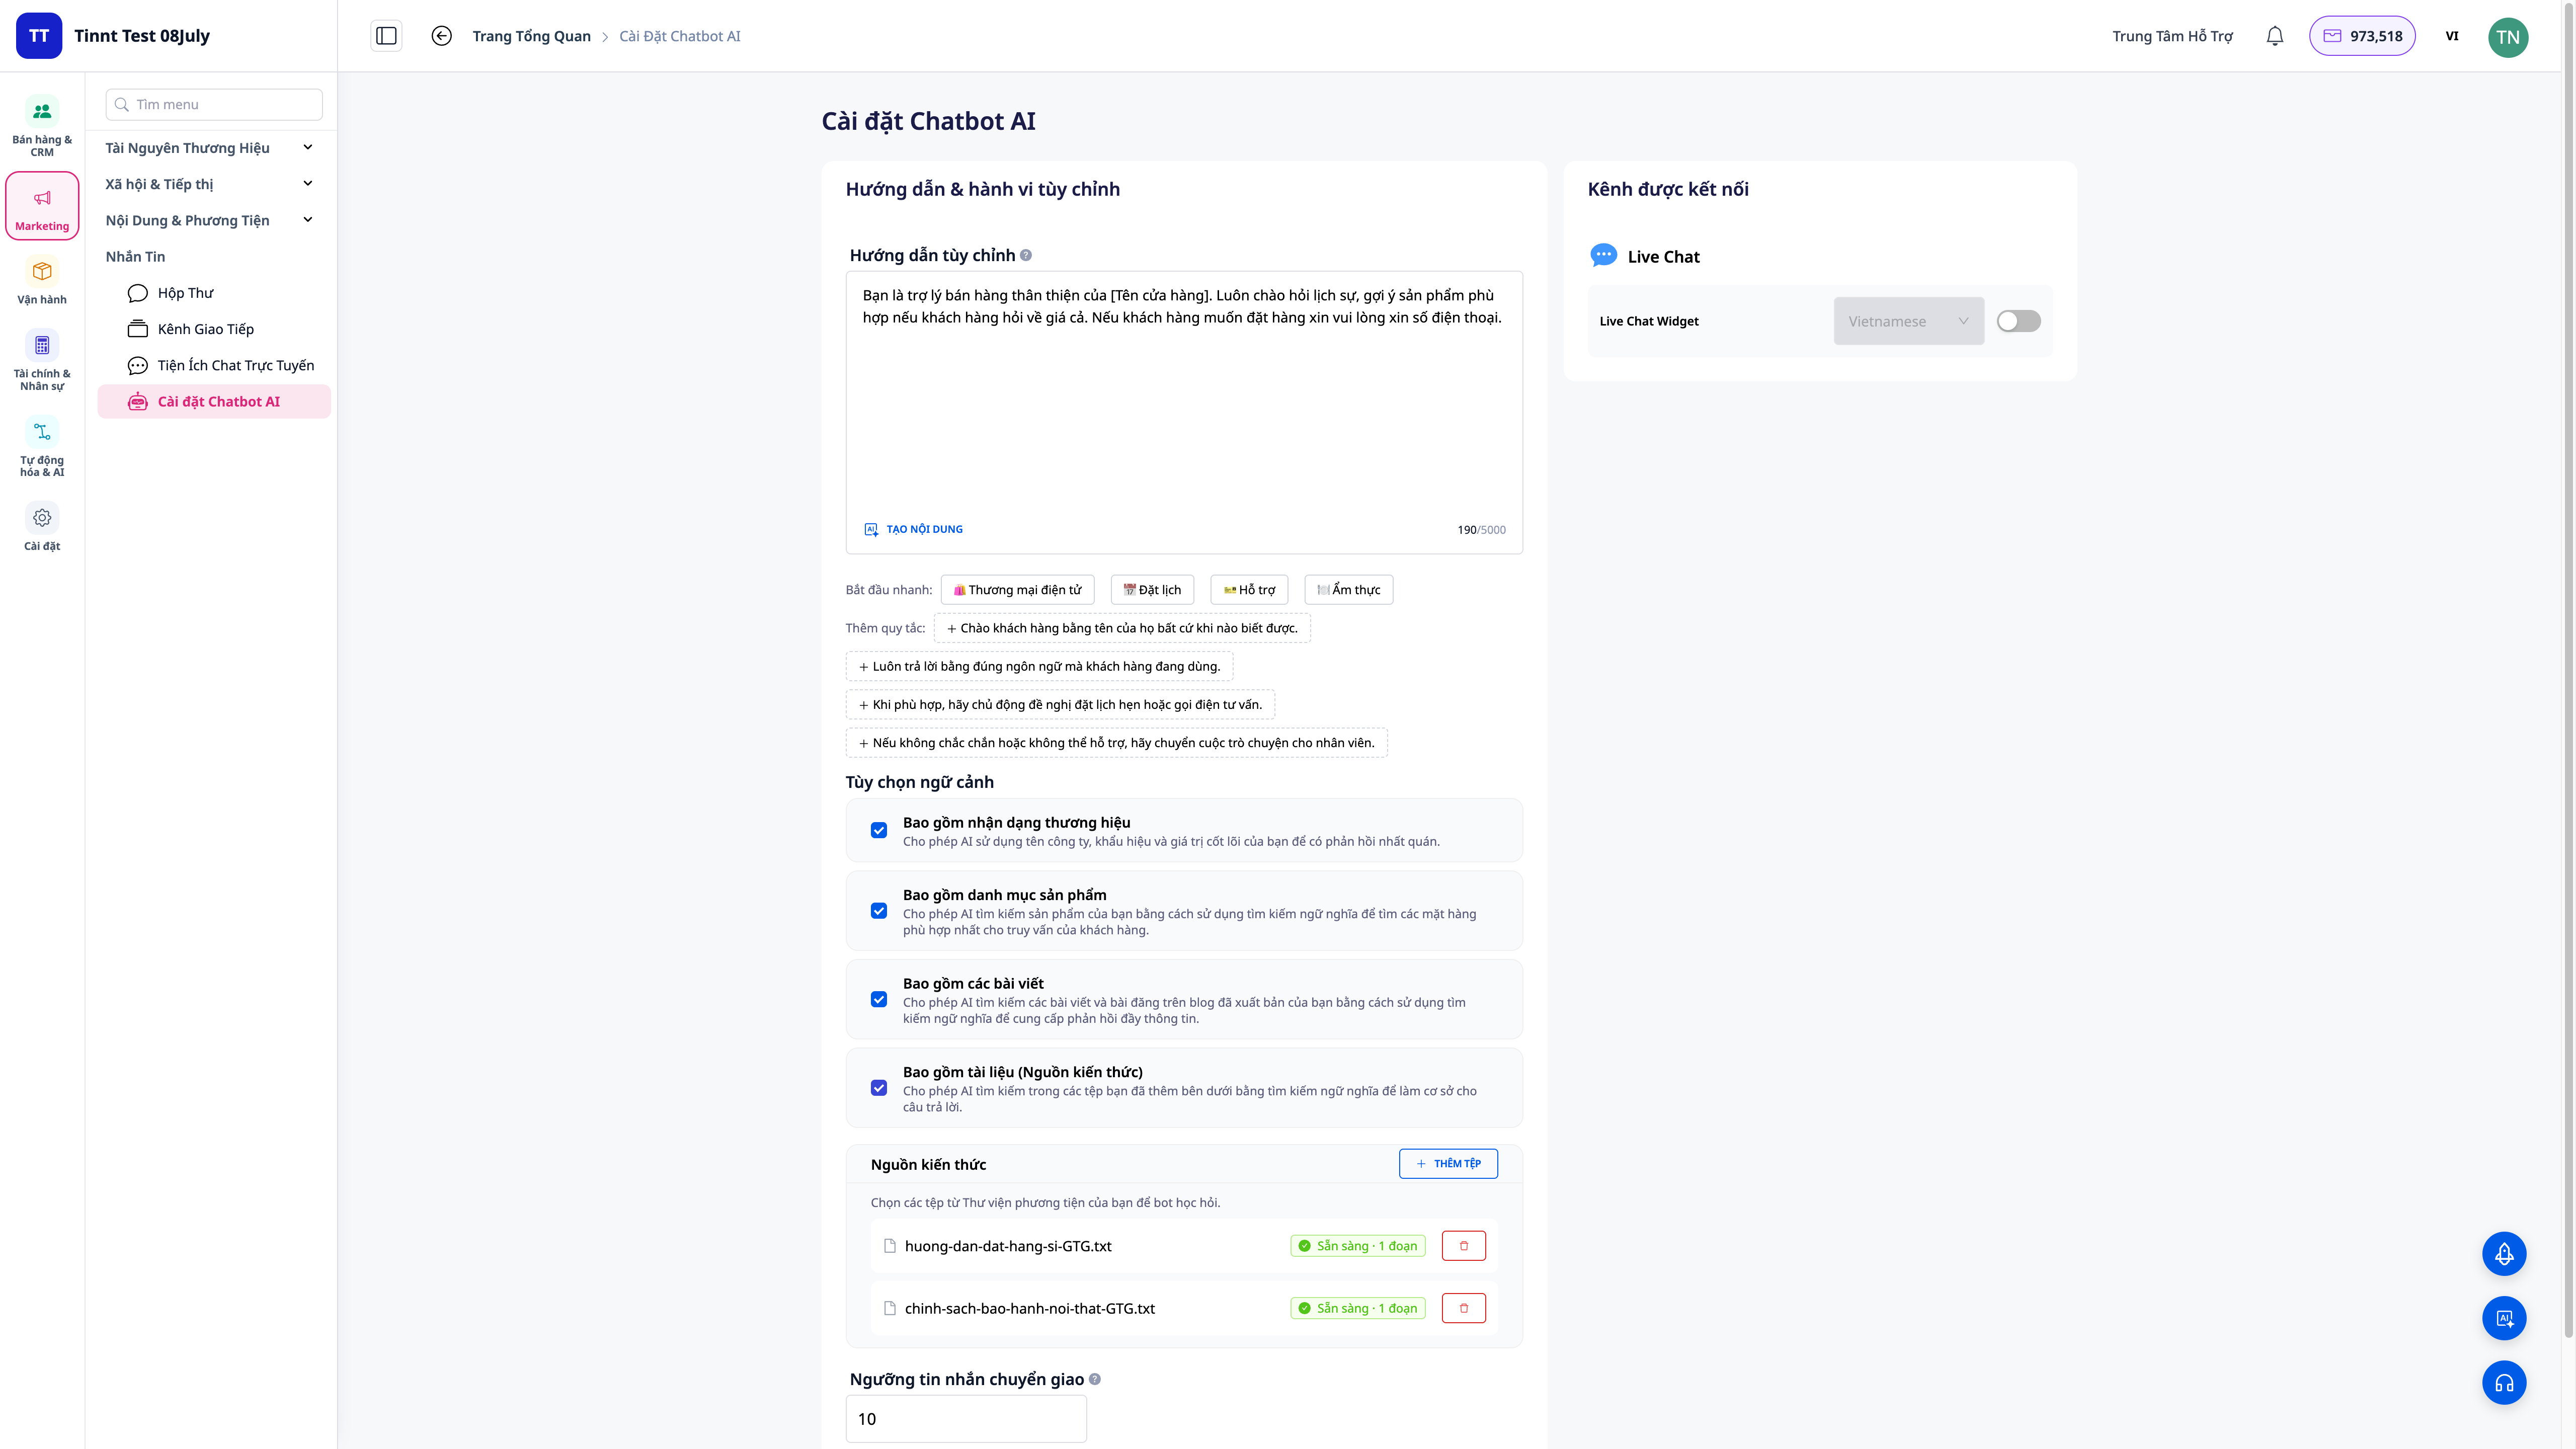
Task: Toggle the sidebar panel icon
Action: [x=386, y=36]
